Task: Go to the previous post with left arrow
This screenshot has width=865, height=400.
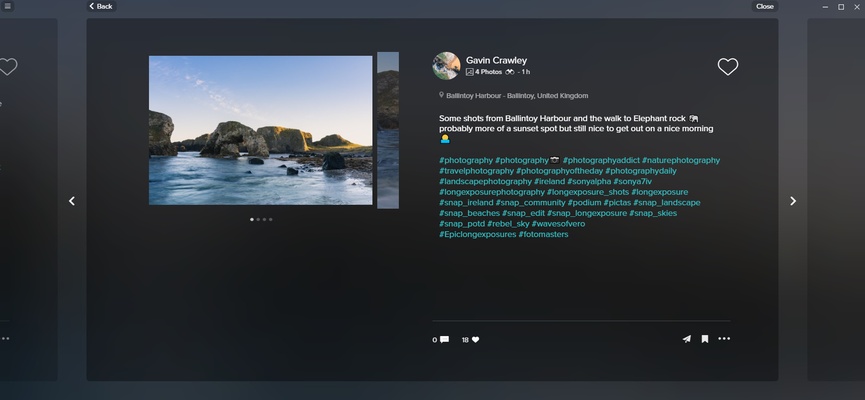Action: [x=72, y=201]
